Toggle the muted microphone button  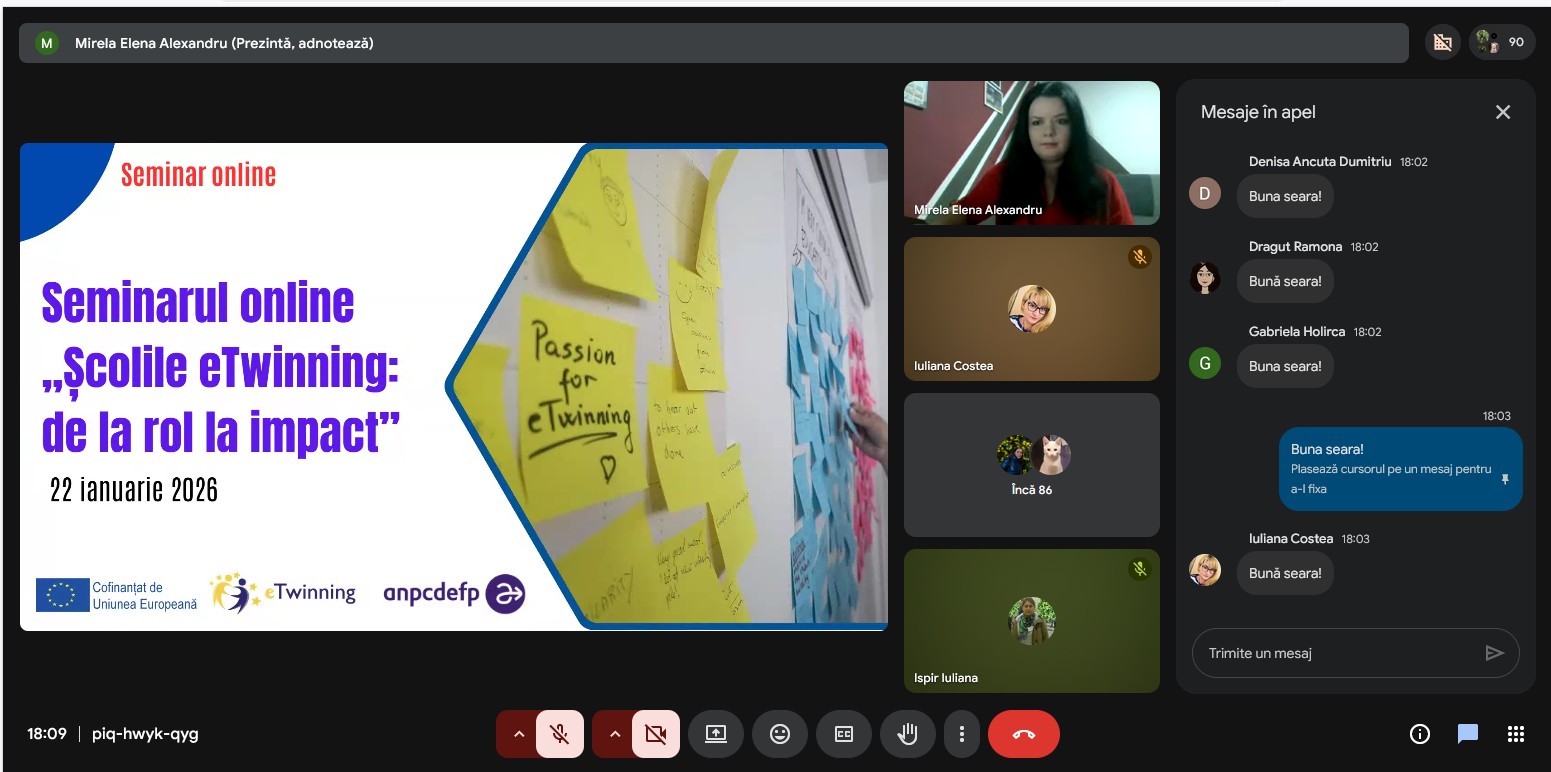point(560,734)
